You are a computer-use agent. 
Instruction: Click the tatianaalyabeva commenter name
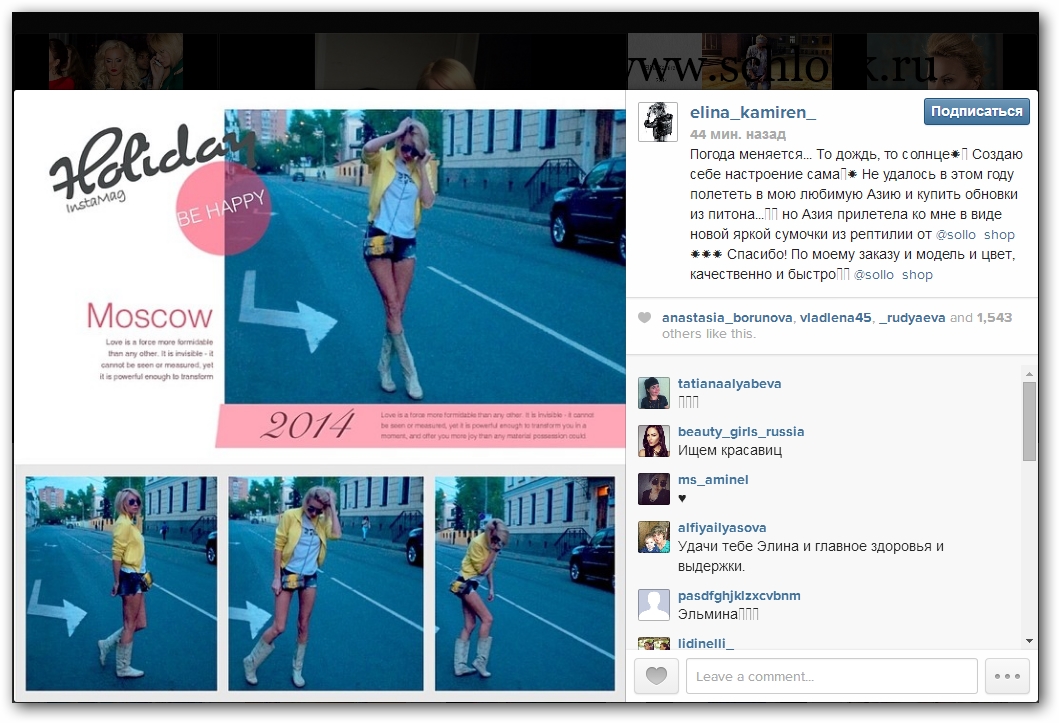729,384
